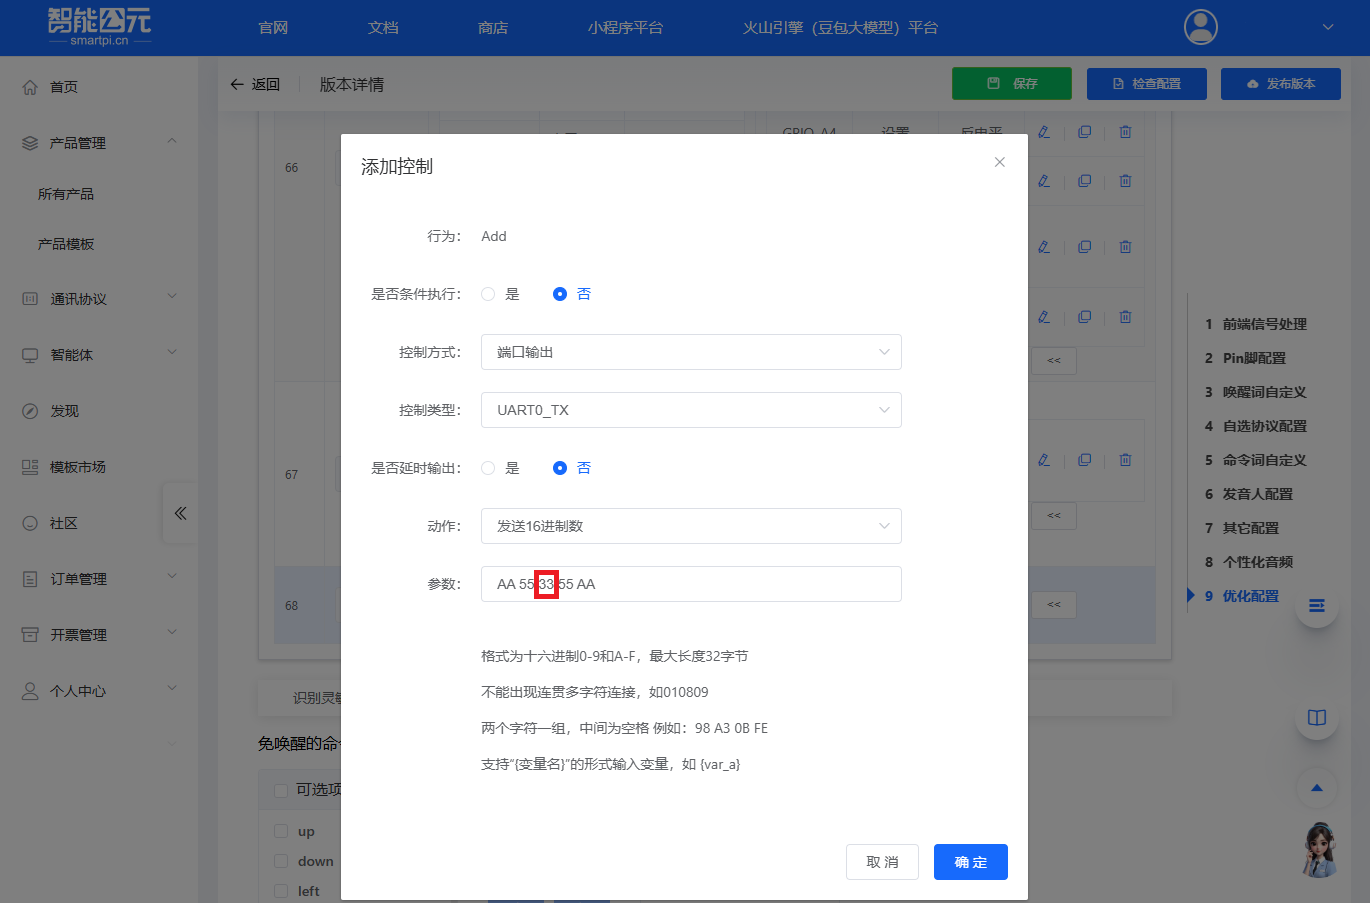Open the 控制类型 UART0_TX dropdown
The image size is (1370, 903).
[690, 410]
